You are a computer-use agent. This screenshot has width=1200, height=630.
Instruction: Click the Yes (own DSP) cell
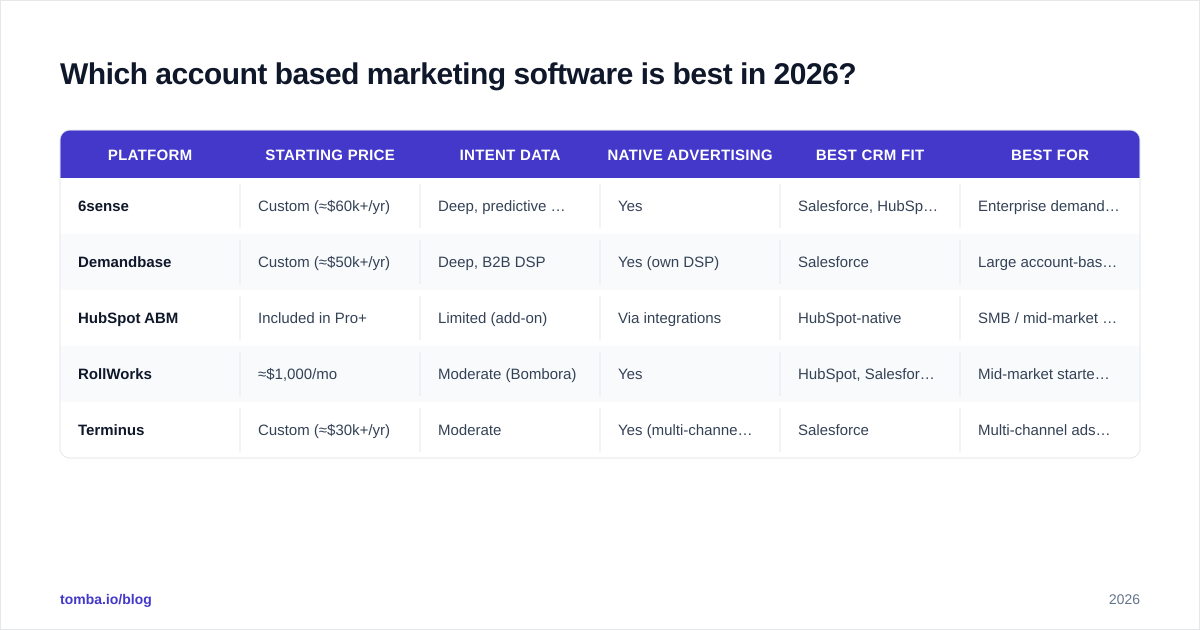point(690,262)
